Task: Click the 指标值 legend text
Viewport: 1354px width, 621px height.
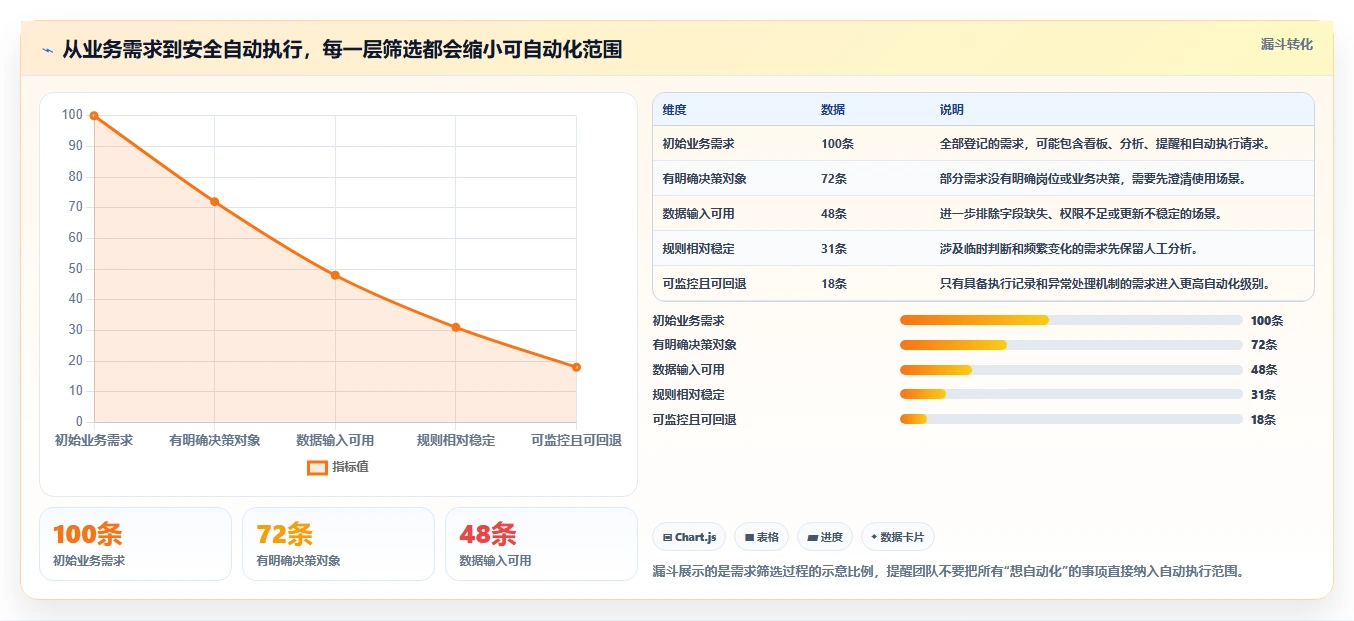Action: [x=350, y=467]
